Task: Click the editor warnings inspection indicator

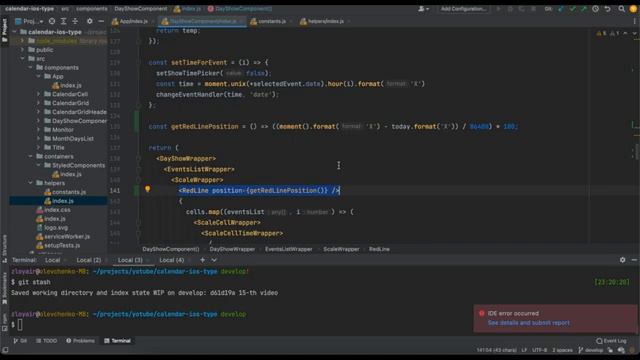Action: point(608,33)
